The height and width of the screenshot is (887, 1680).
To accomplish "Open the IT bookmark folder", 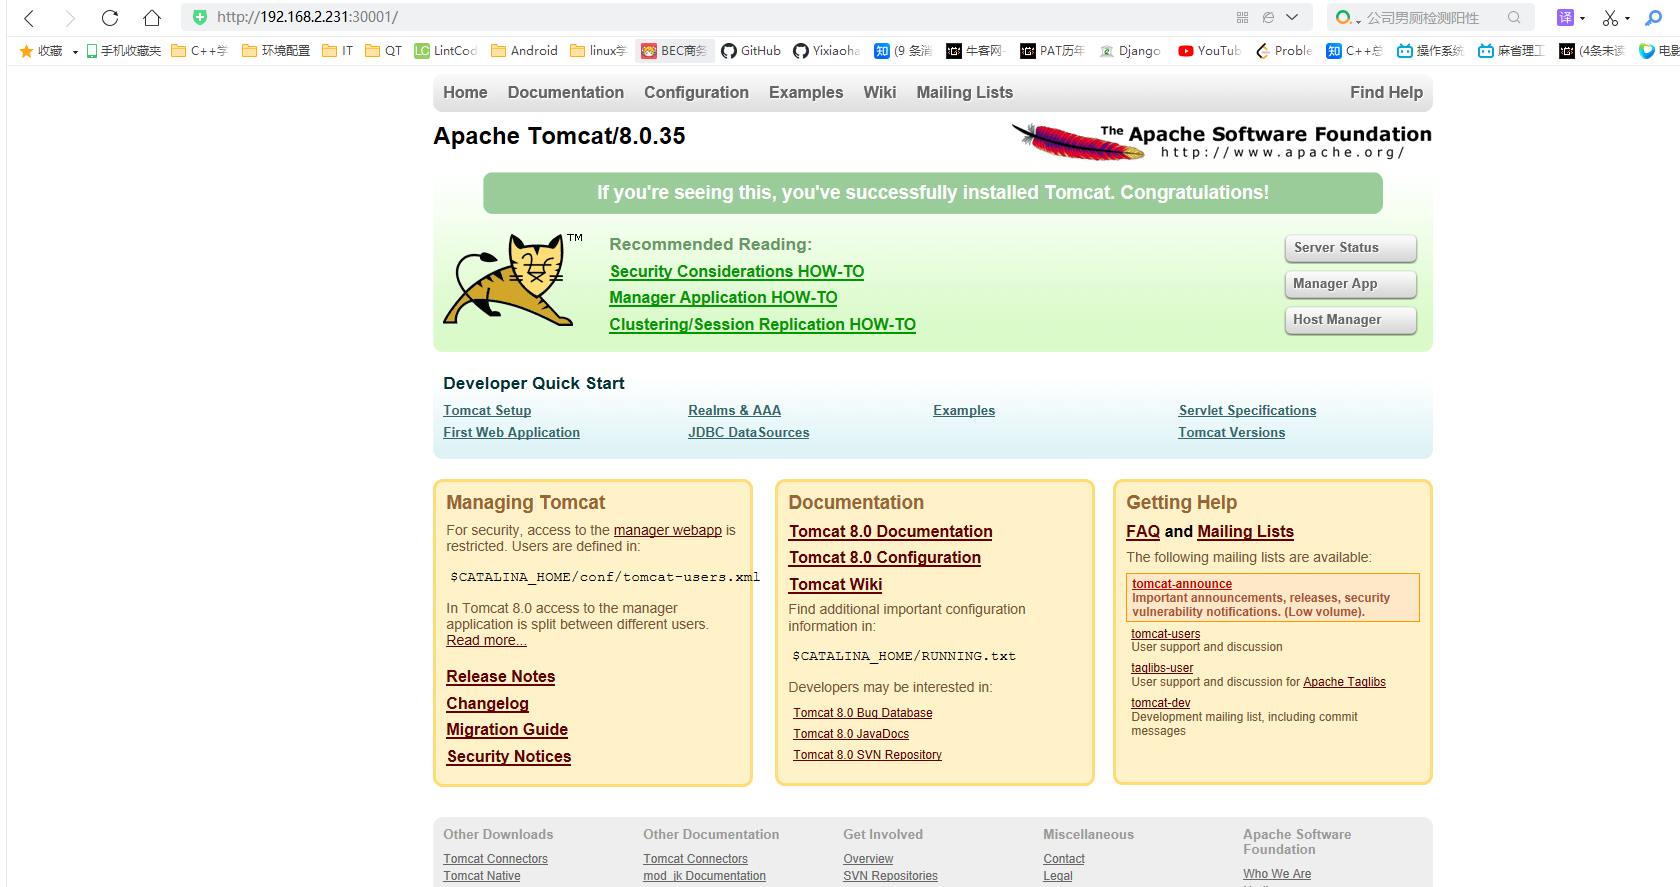I will 337,51.
